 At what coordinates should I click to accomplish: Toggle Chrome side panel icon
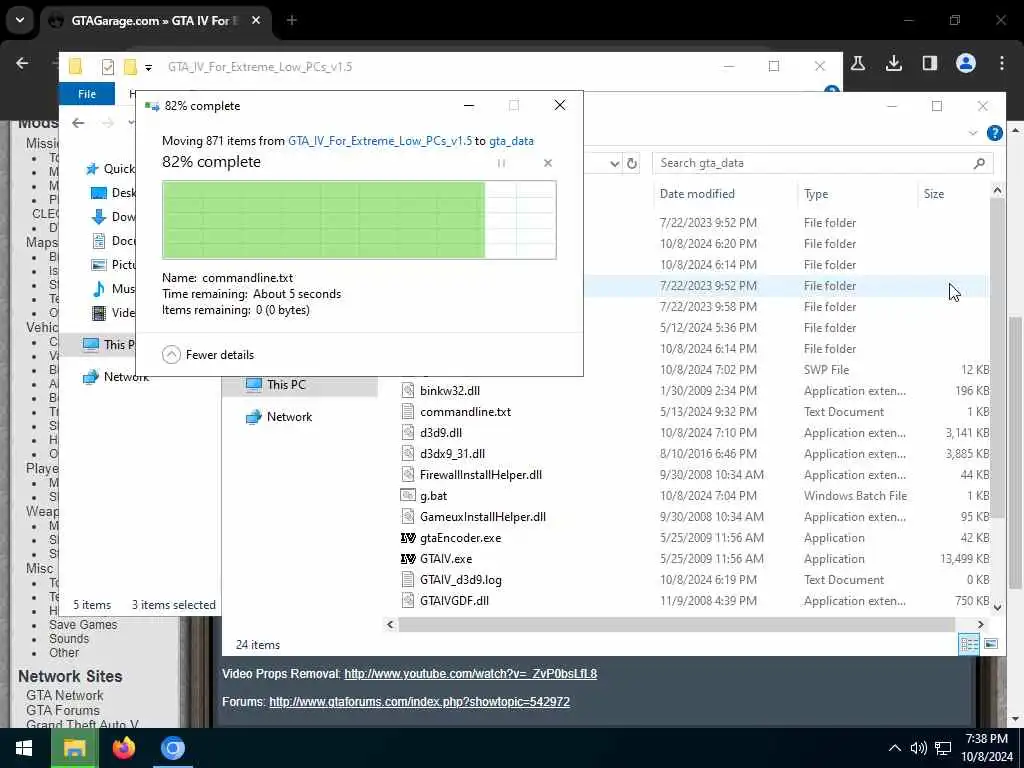pyautogui.click(x=930, y=63)
